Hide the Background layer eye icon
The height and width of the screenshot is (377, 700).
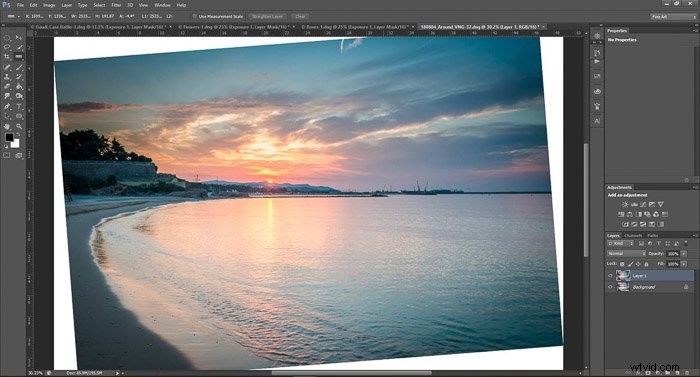click(x=610, y=287)
